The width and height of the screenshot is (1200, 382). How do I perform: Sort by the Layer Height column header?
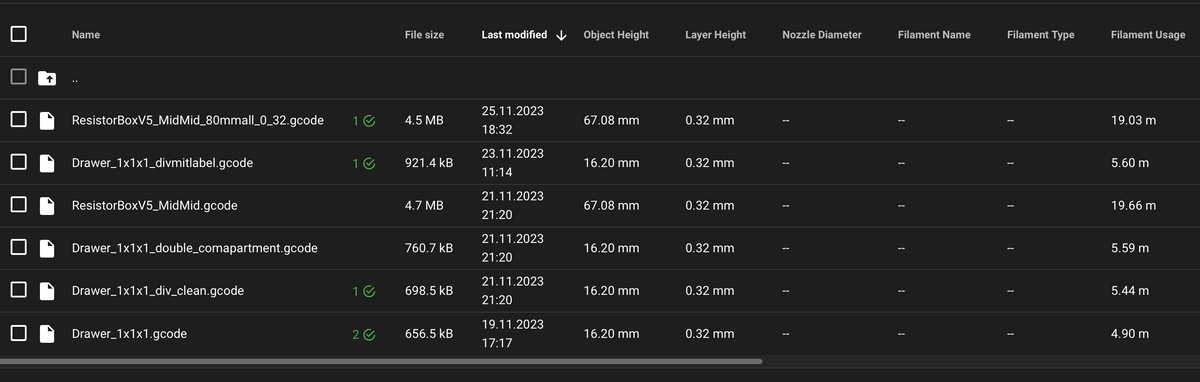pyautogui.click(x=715, y=35)
